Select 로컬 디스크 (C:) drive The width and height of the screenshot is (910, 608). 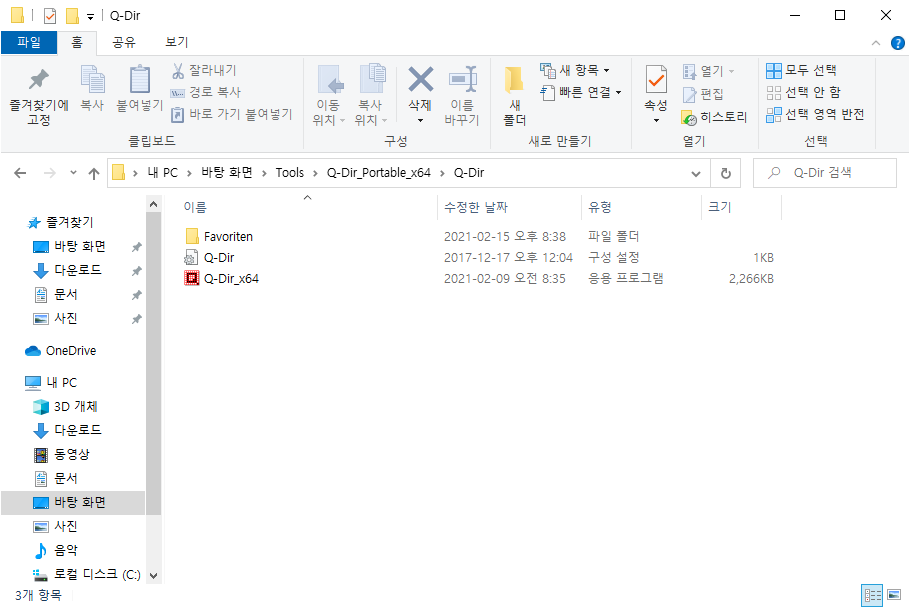97,574
